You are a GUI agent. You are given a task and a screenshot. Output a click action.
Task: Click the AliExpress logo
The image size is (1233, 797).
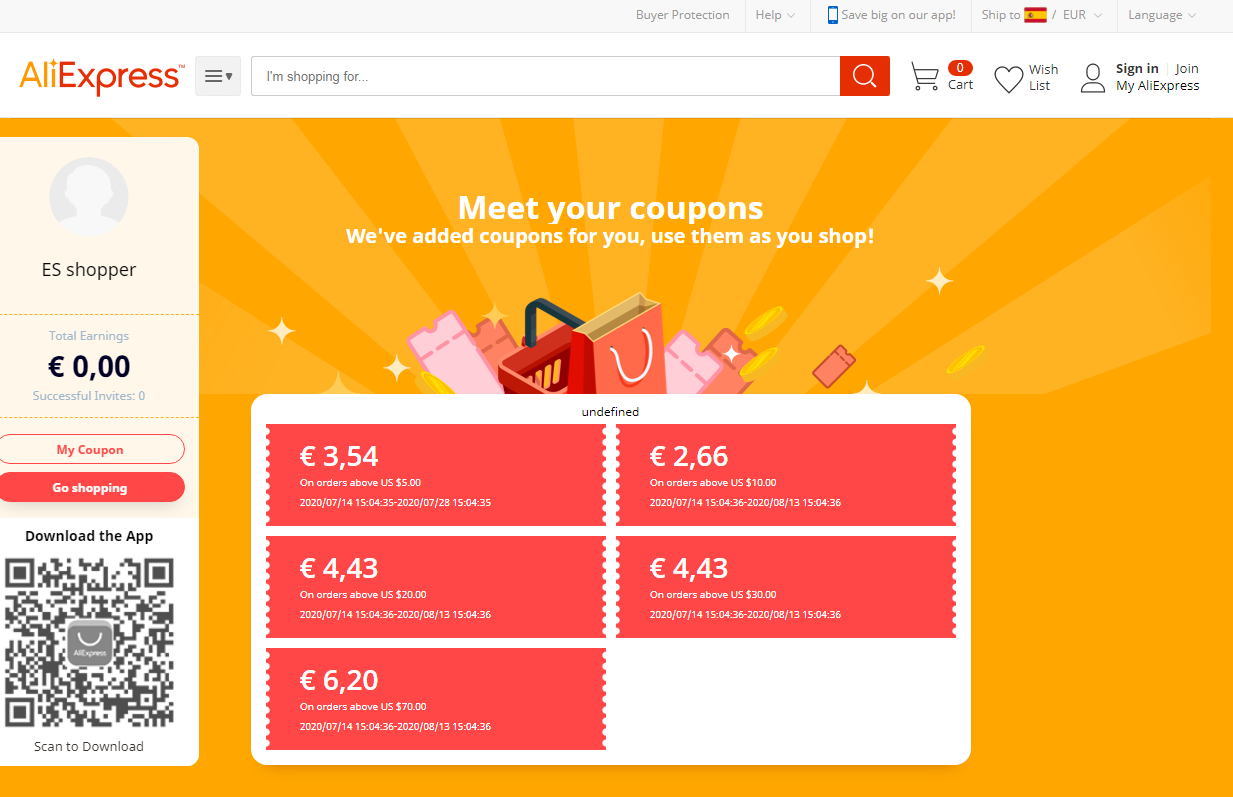click(x=101, y=76)
